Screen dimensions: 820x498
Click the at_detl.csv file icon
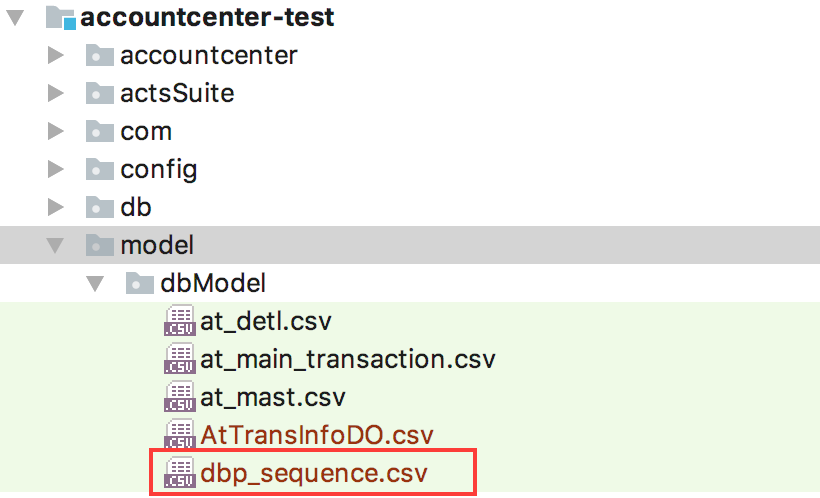point(179,321)
